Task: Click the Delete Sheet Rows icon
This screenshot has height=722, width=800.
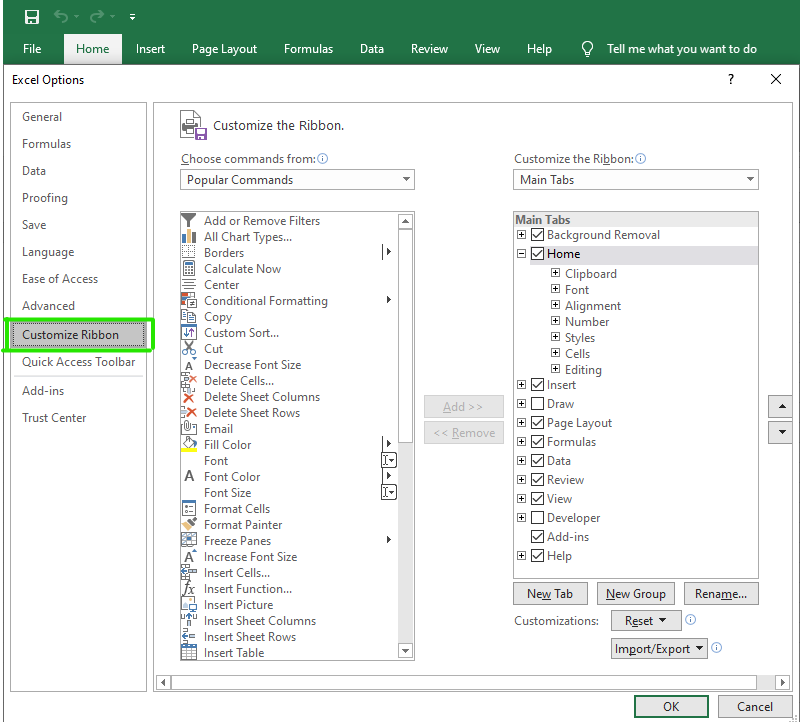Action: (189, 413)
